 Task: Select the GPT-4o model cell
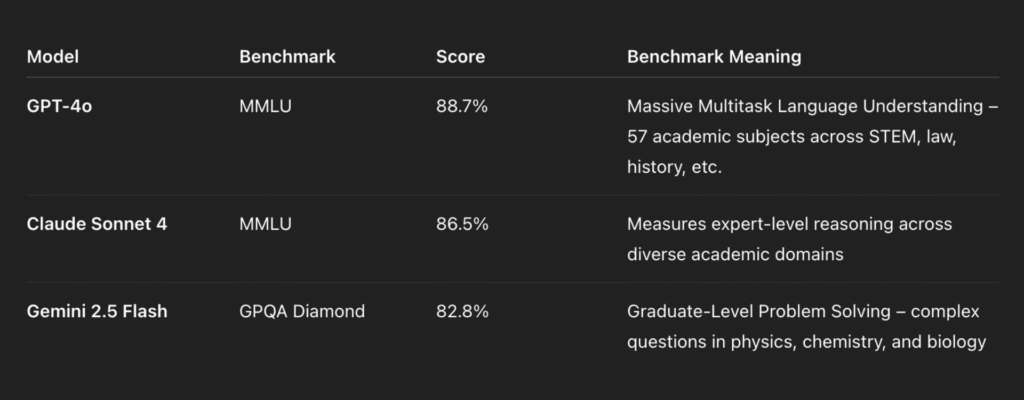[59, 107]
